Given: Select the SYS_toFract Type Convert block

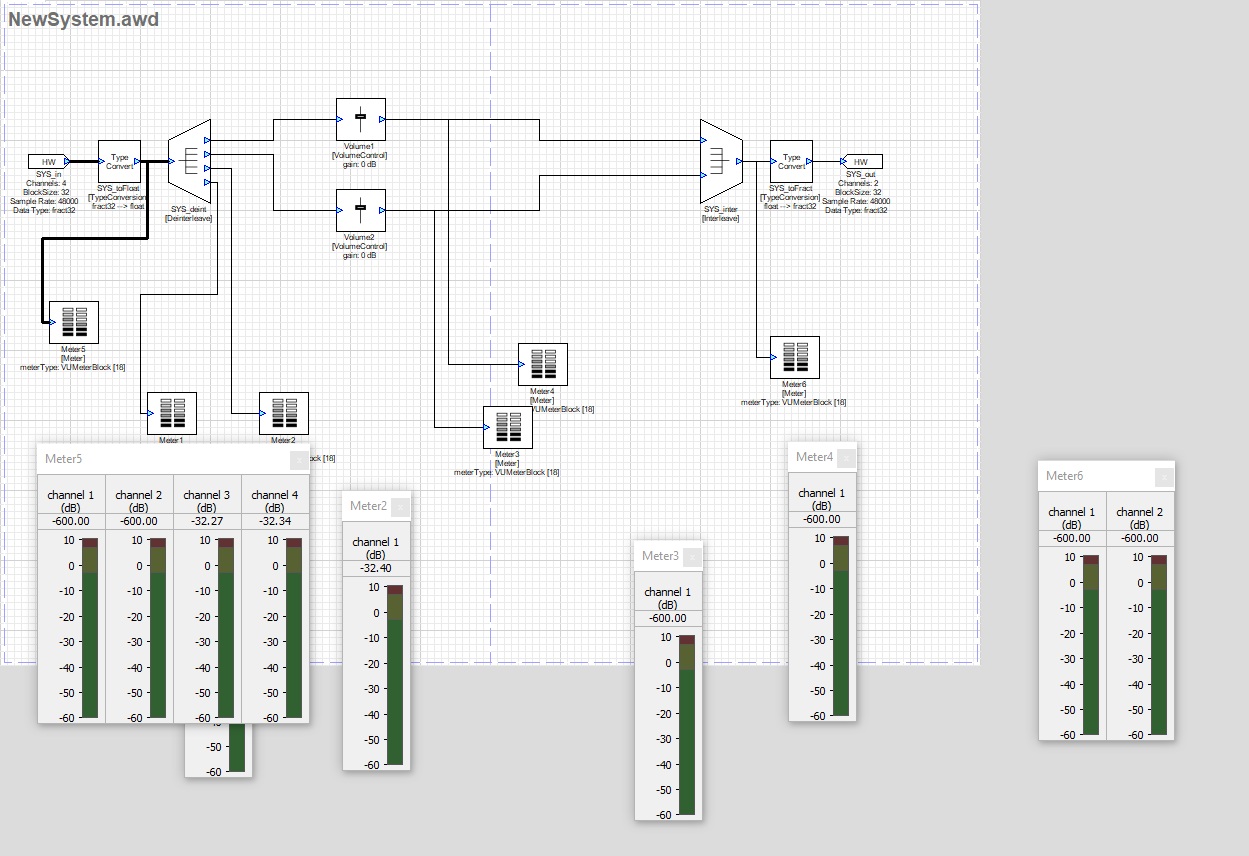Looking at the screenshot, I should (x=791, y=161).
